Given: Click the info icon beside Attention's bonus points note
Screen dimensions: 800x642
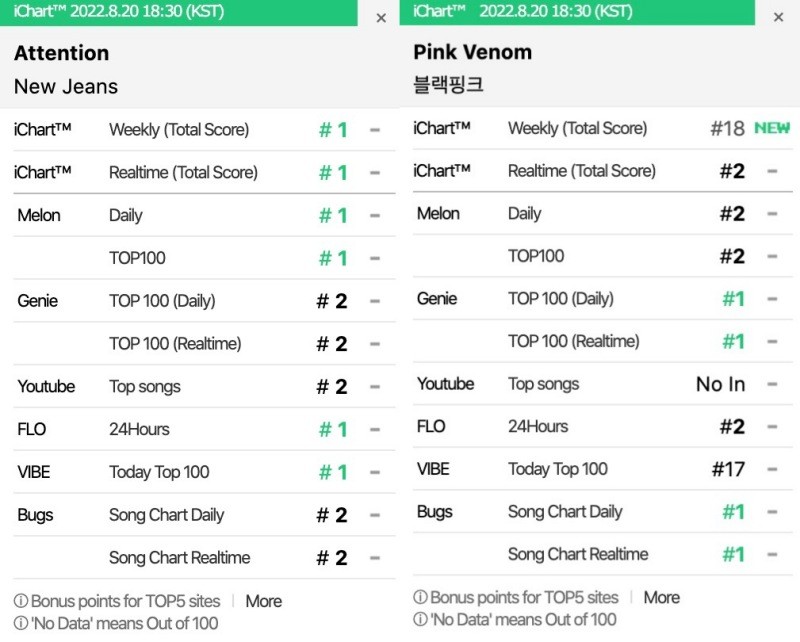Looking at the screenshot, I should click(21, 601).
